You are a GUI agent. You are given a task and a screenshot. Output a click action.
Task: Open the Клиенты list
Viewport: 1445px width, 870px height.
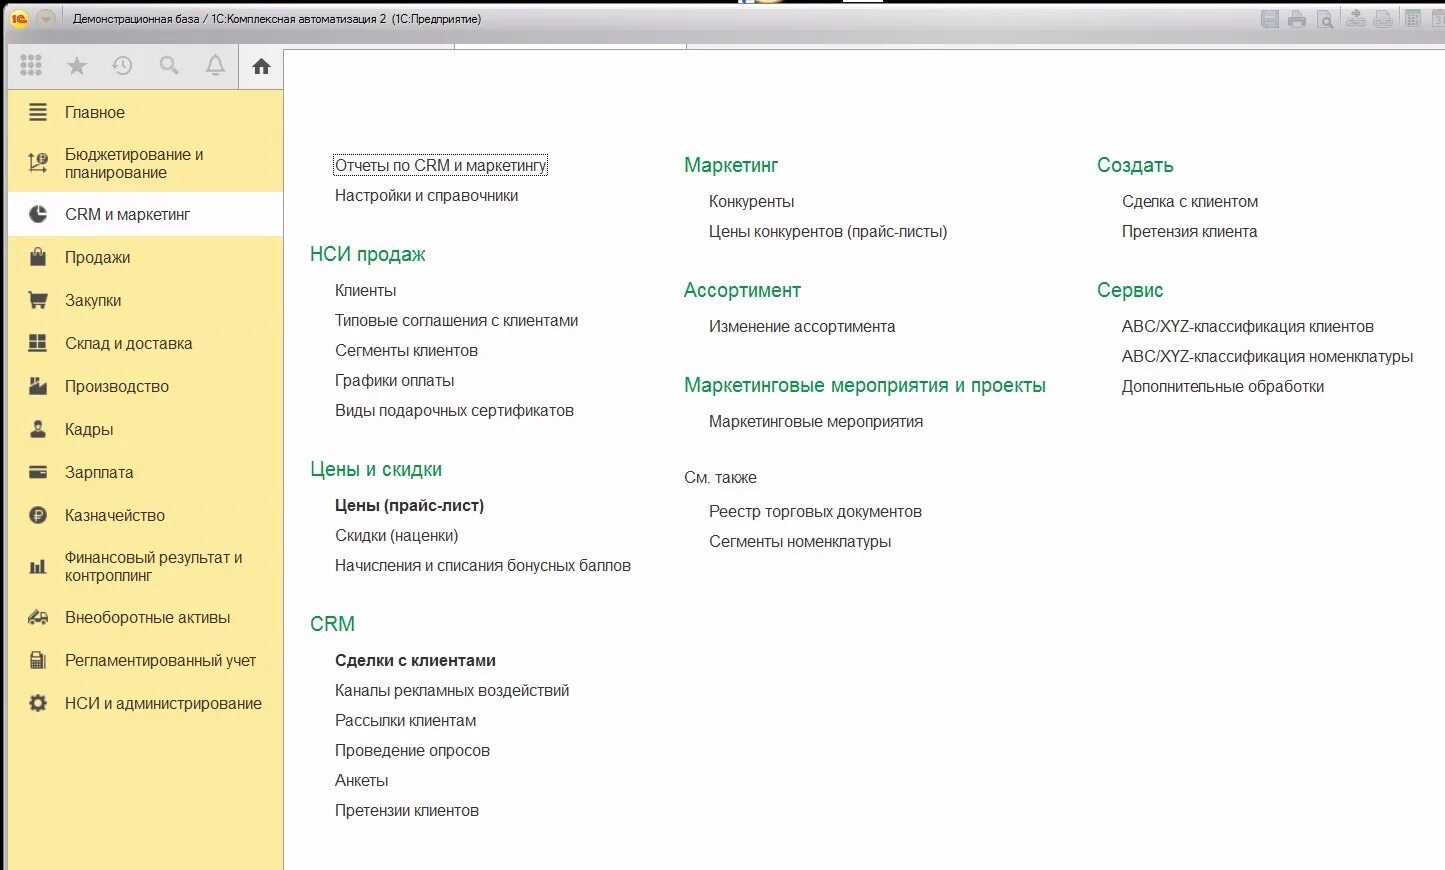pyautogui.click(x=365, y=290)
